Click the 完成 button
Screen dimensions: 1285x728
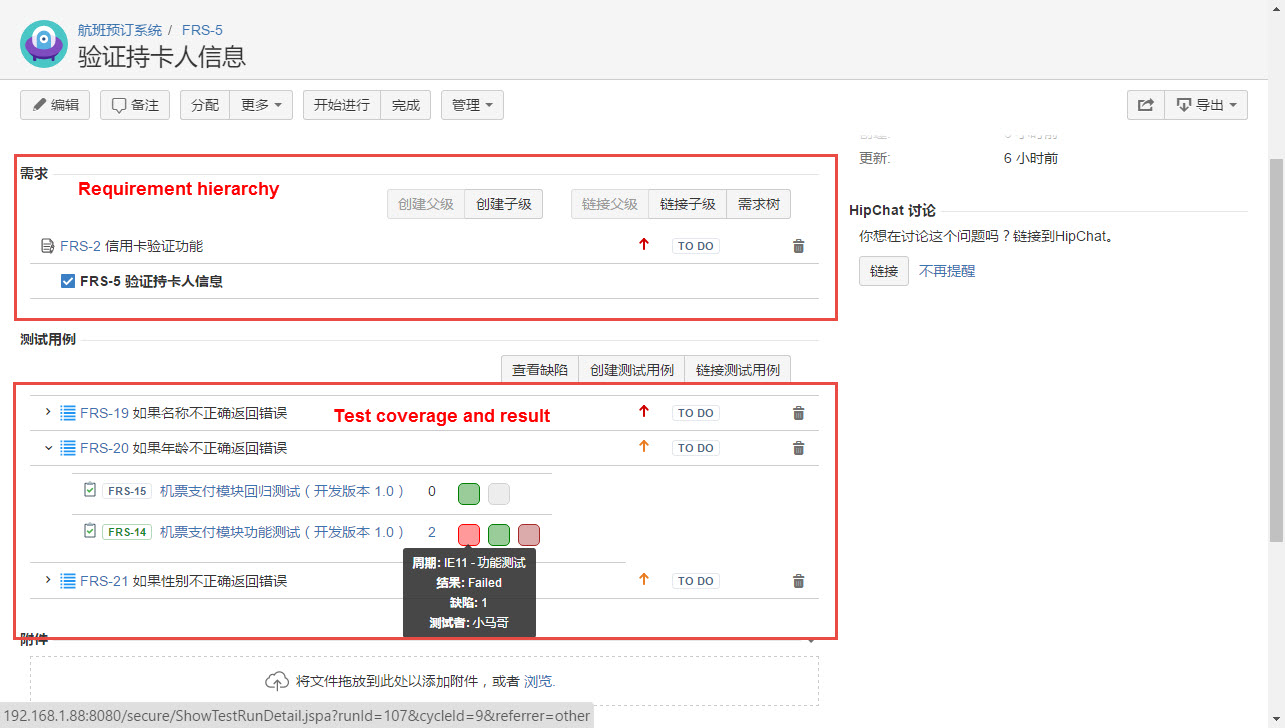[406, 105]
